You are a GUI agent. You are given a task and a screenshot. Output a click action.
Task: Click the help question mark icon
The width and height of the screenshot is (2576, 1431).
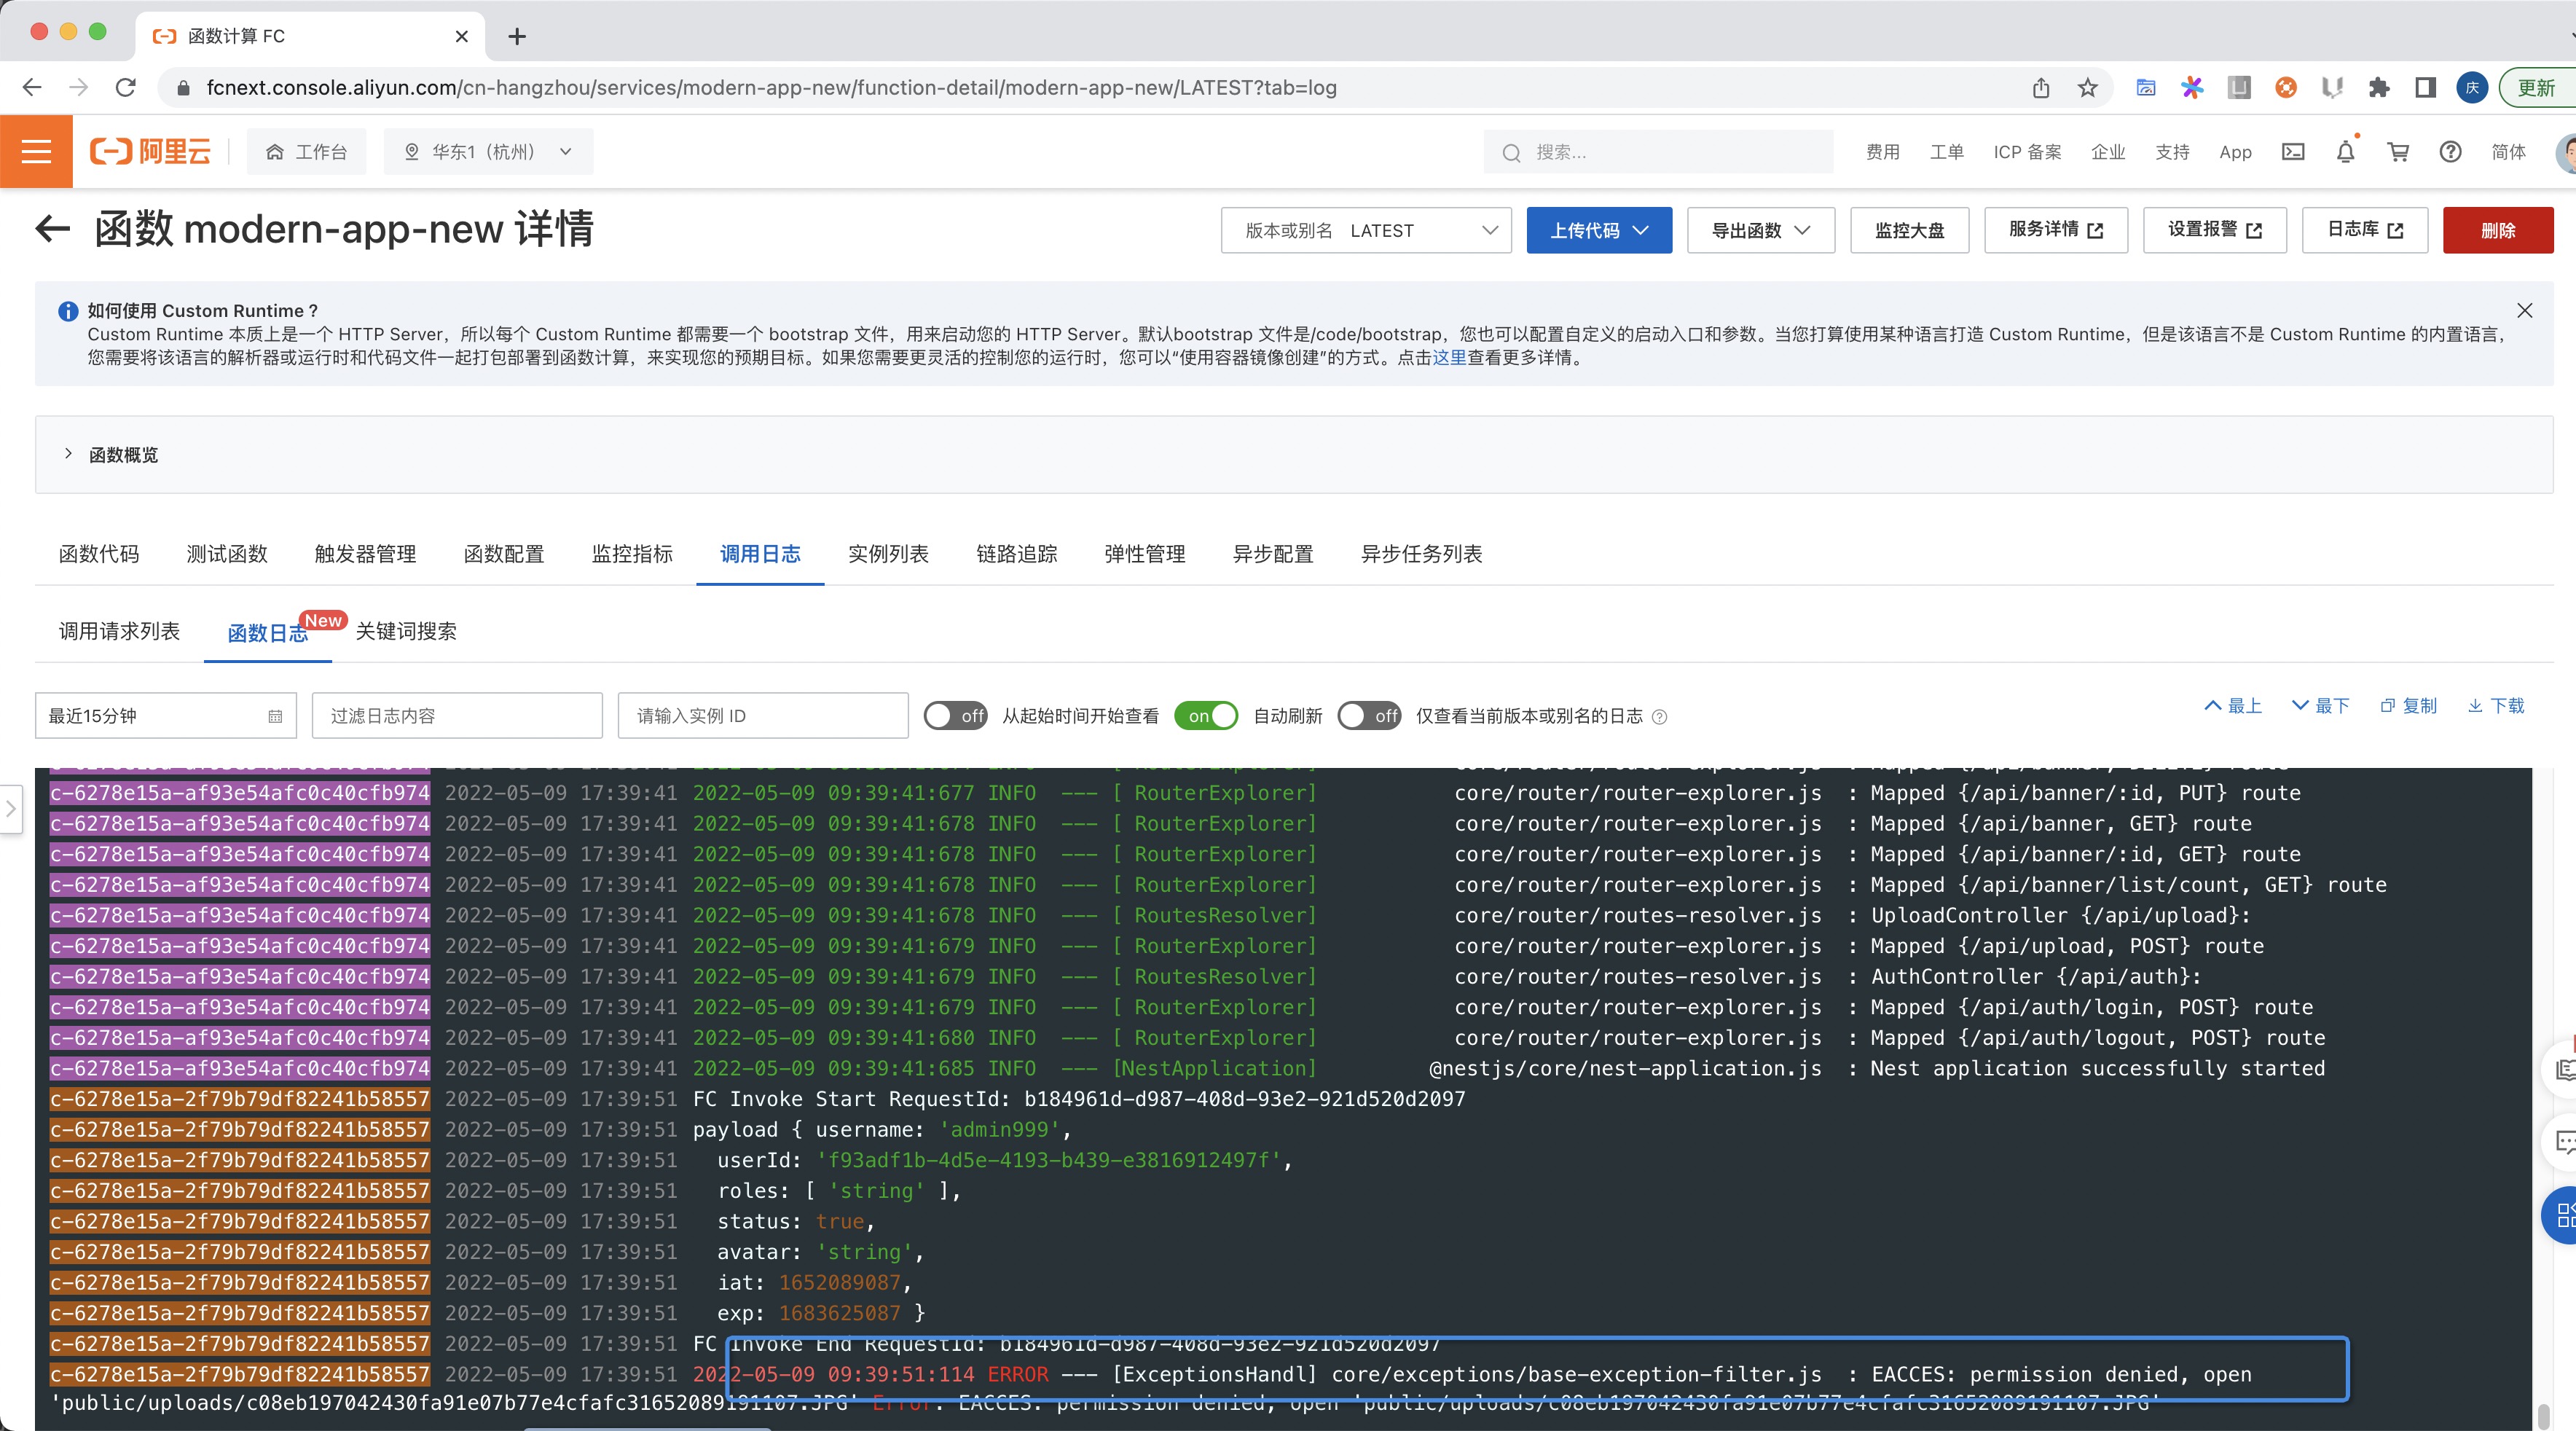[2450, 152]
